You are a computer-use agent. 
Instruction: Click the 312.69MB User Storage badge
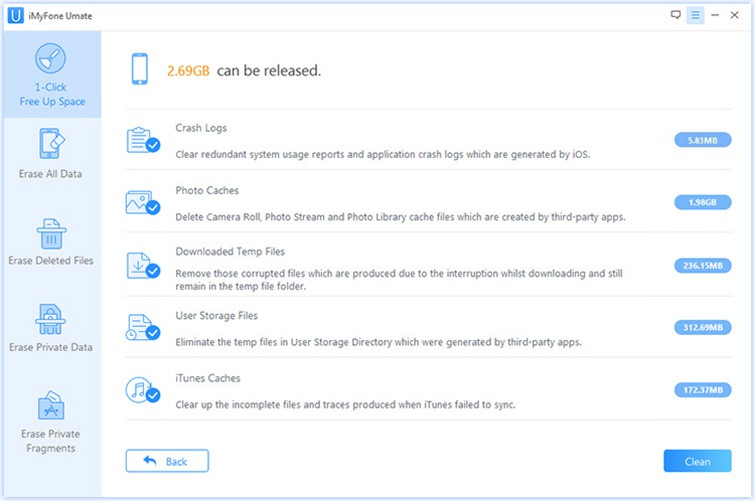coord(702,328)
